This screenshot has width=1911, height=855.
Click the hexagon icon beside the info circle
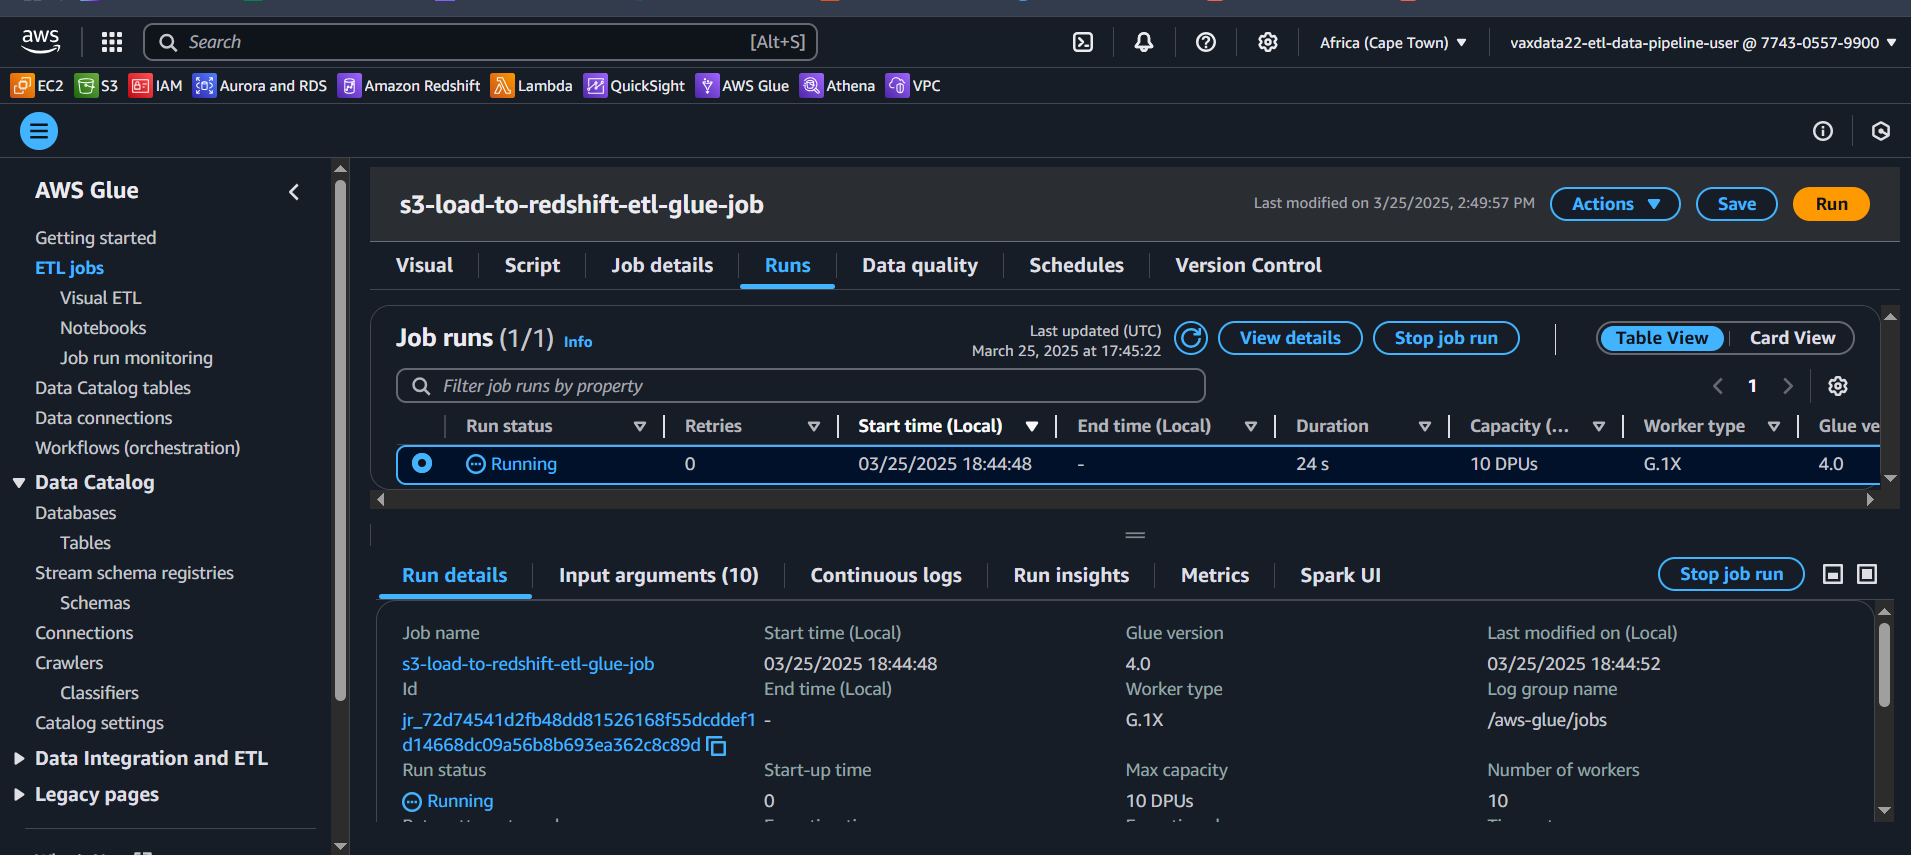1881,131
